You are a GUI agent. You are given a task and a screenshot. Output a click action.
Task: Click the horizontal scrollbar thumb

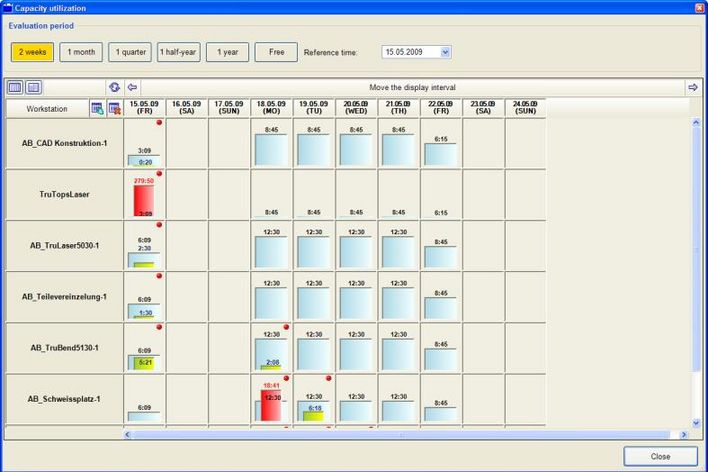click(402, 435)
